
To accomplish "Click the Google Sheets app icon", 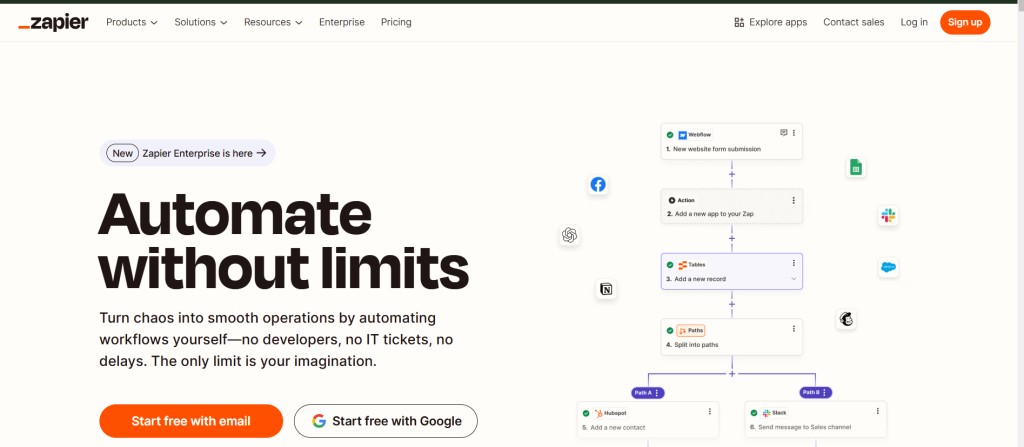I will 855,167.
